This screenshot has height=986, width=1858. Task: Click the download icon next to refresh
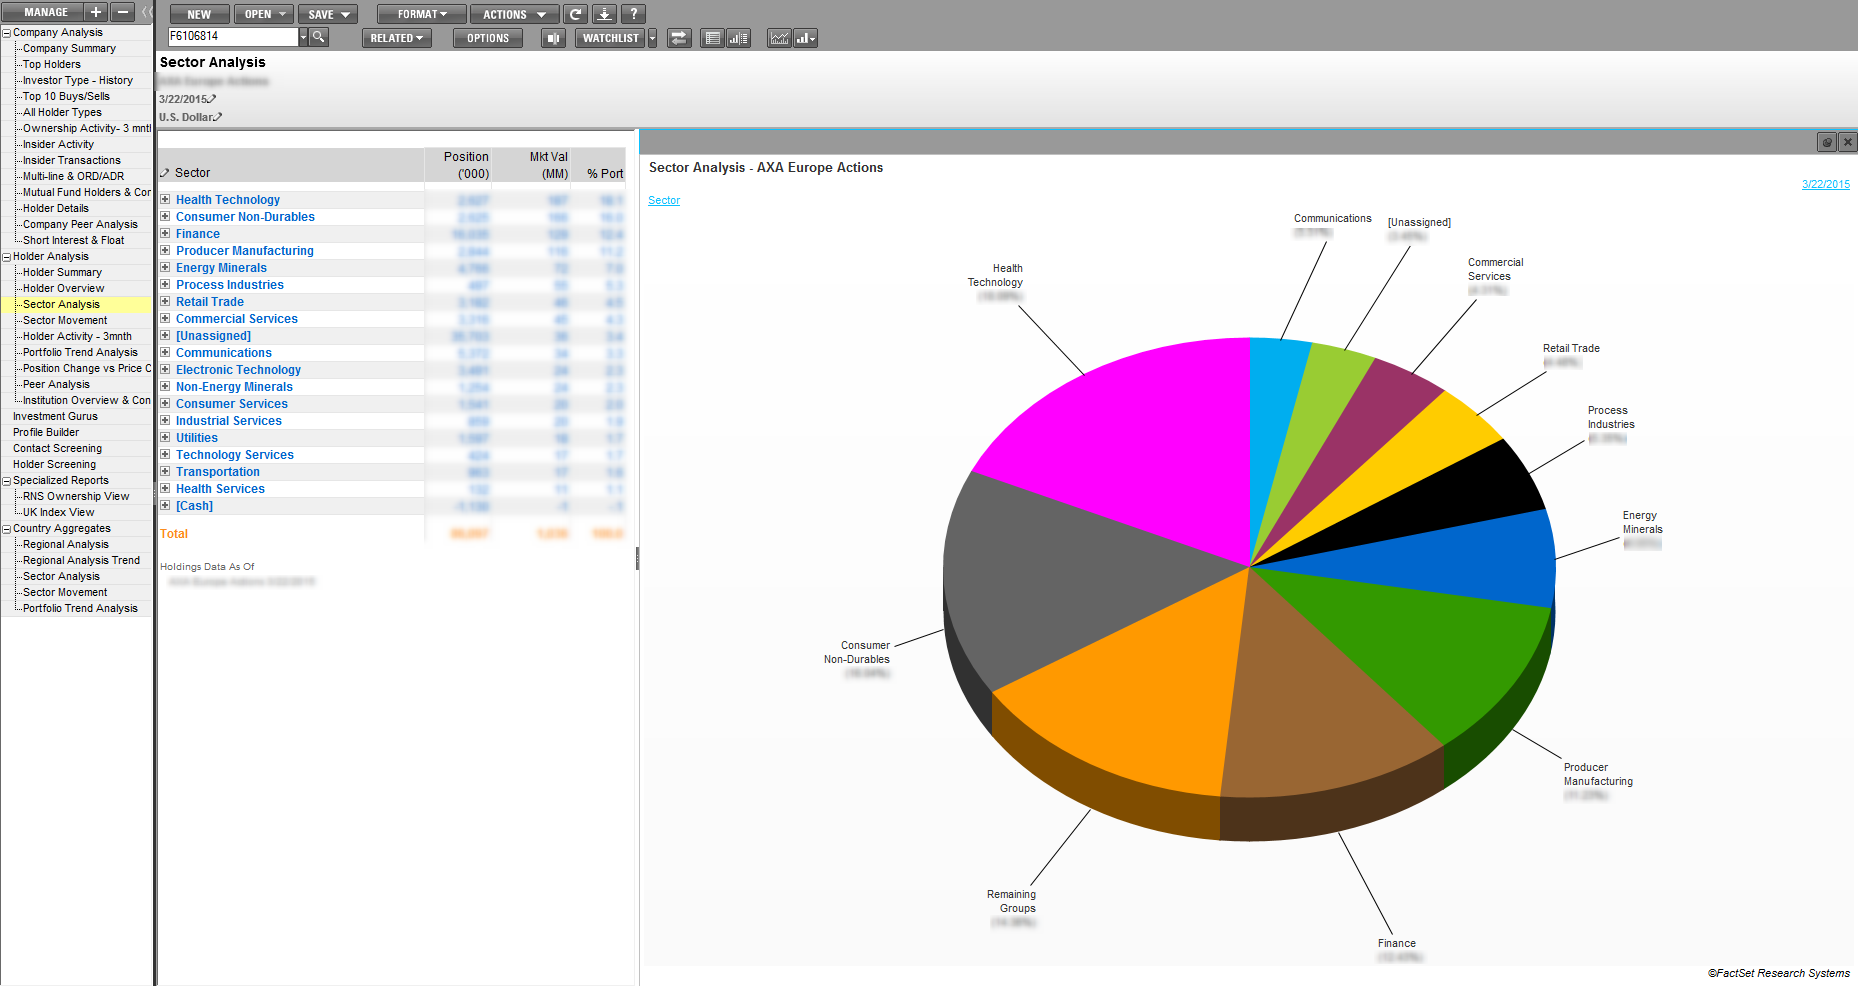(x=604, y=14)
